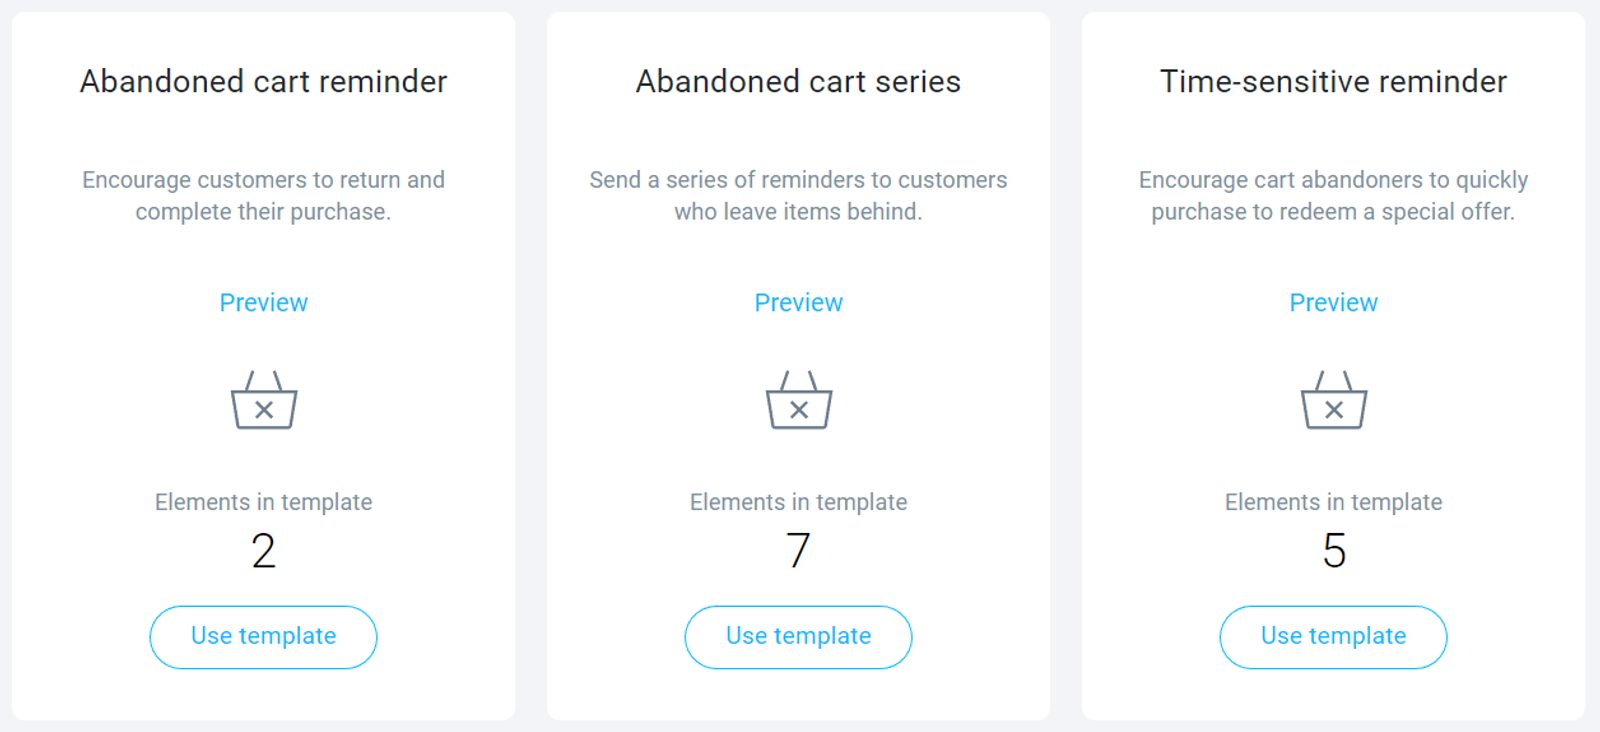Viewport: 1600px width, 732px height.
Task: Click the "Abandoned cart reminder" card title
Action: [x=264, y=82]
